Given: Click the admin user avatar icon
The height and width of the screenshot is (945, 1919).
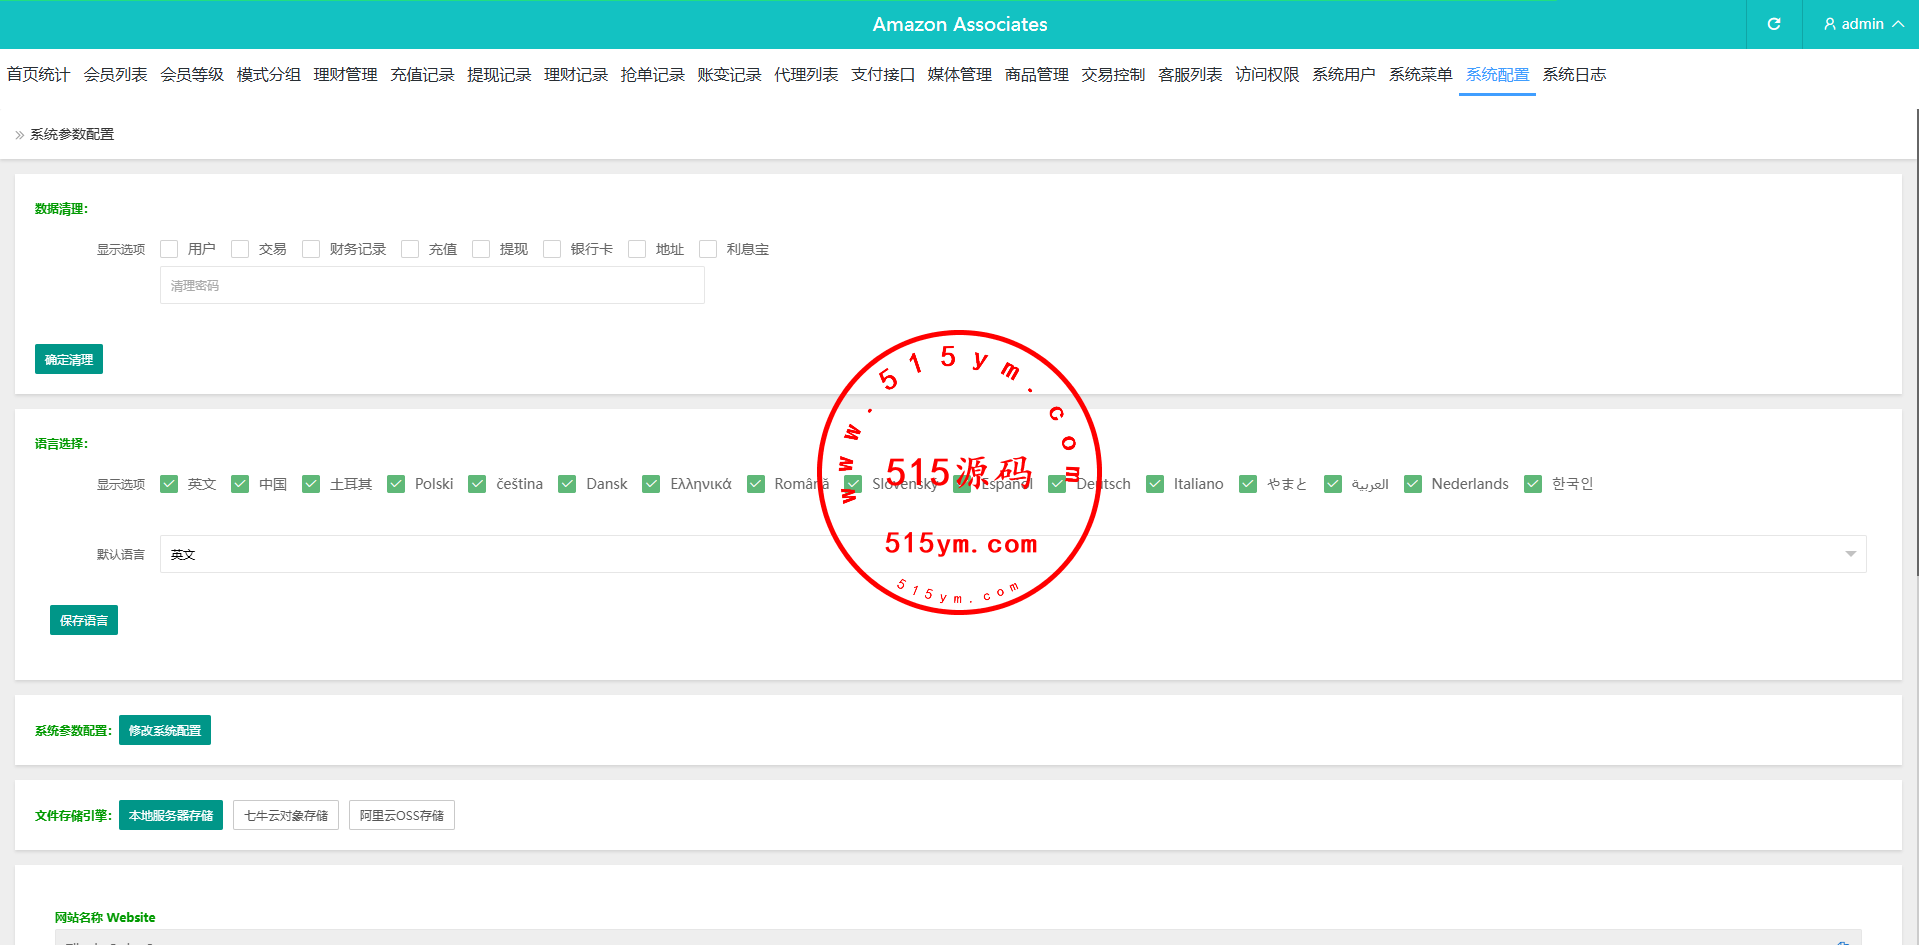Looking at the screenshot, I should [x=1829, y=24].
